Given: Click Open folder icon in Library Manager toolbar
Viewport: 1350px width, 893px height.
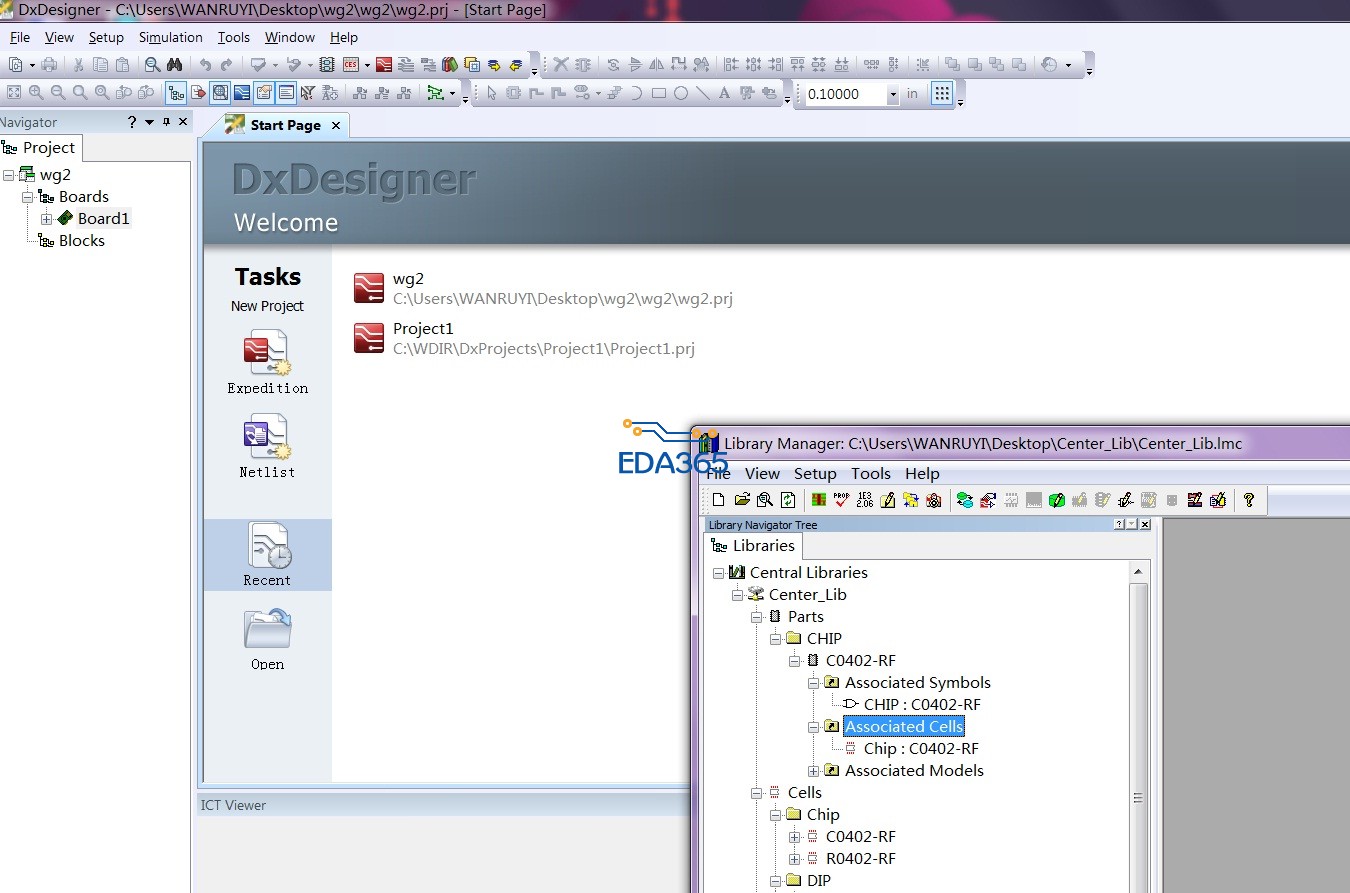Looking at the screenshot, I should click(742, 500).
